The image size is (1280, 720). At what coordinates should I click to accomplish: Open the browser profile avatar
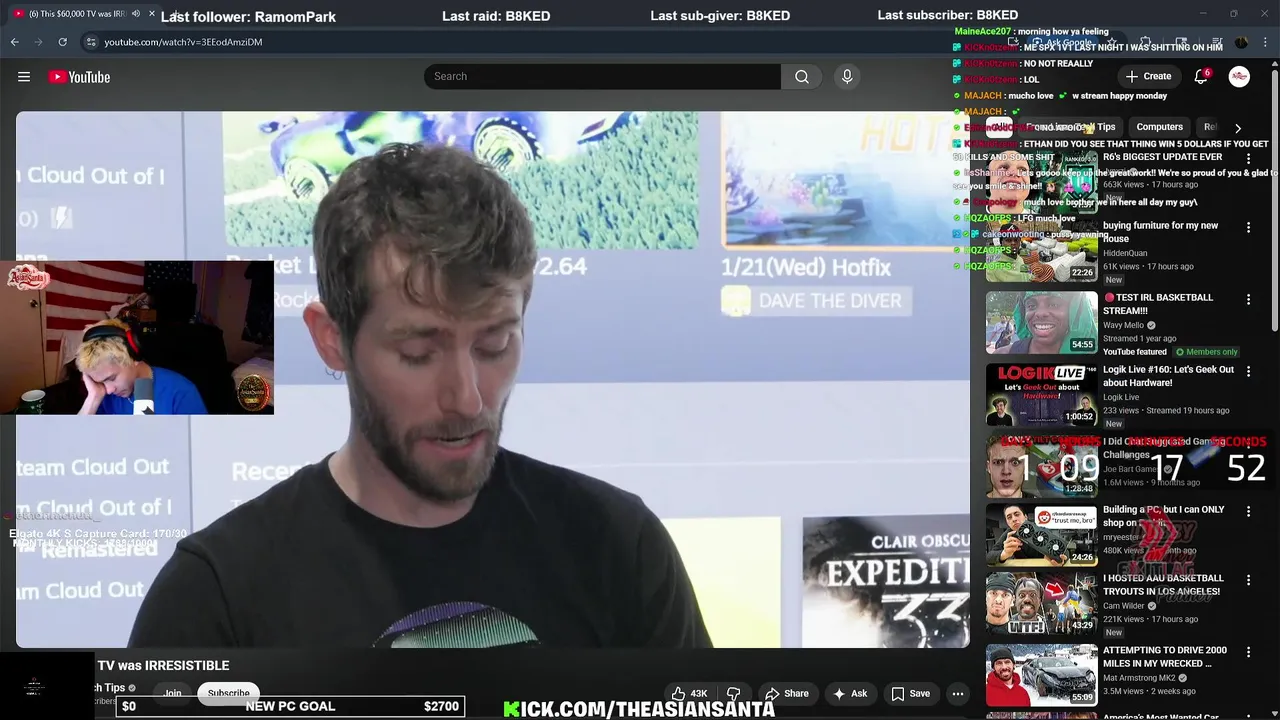point(1241,42)
